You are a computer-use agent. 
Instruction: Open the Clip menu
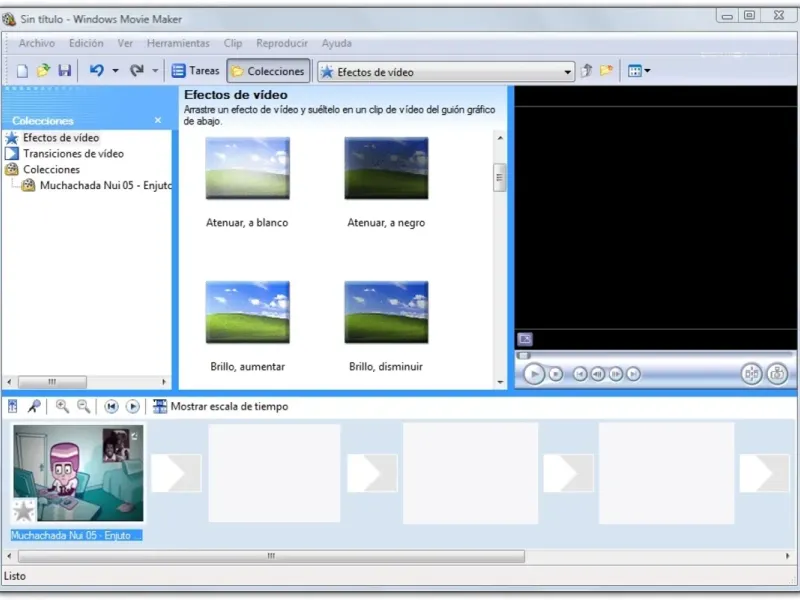(x=233, y=43)
